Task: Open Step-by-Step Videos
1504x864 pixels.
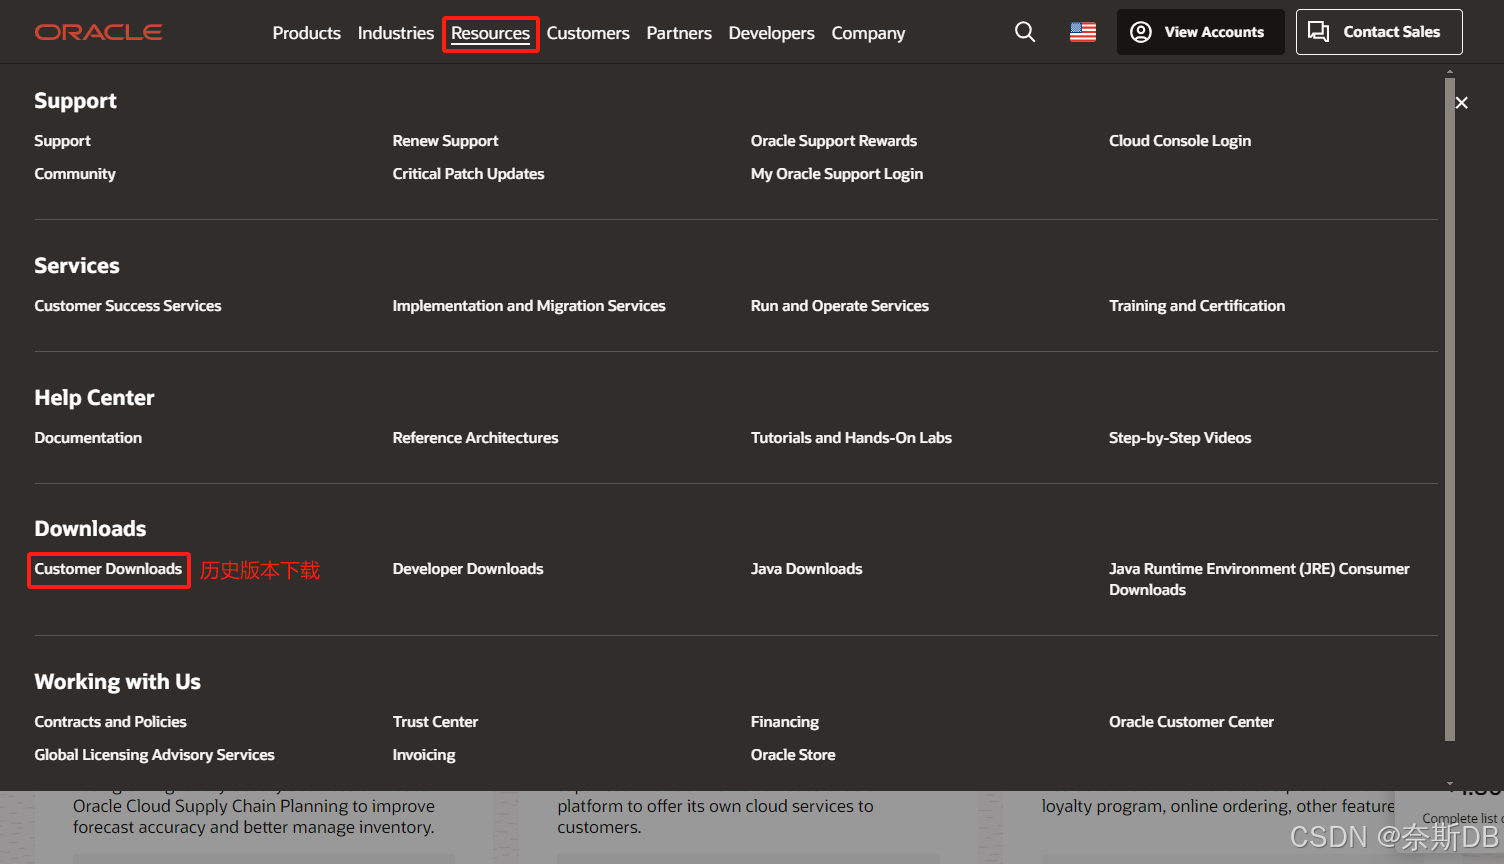Action: 1180,438
